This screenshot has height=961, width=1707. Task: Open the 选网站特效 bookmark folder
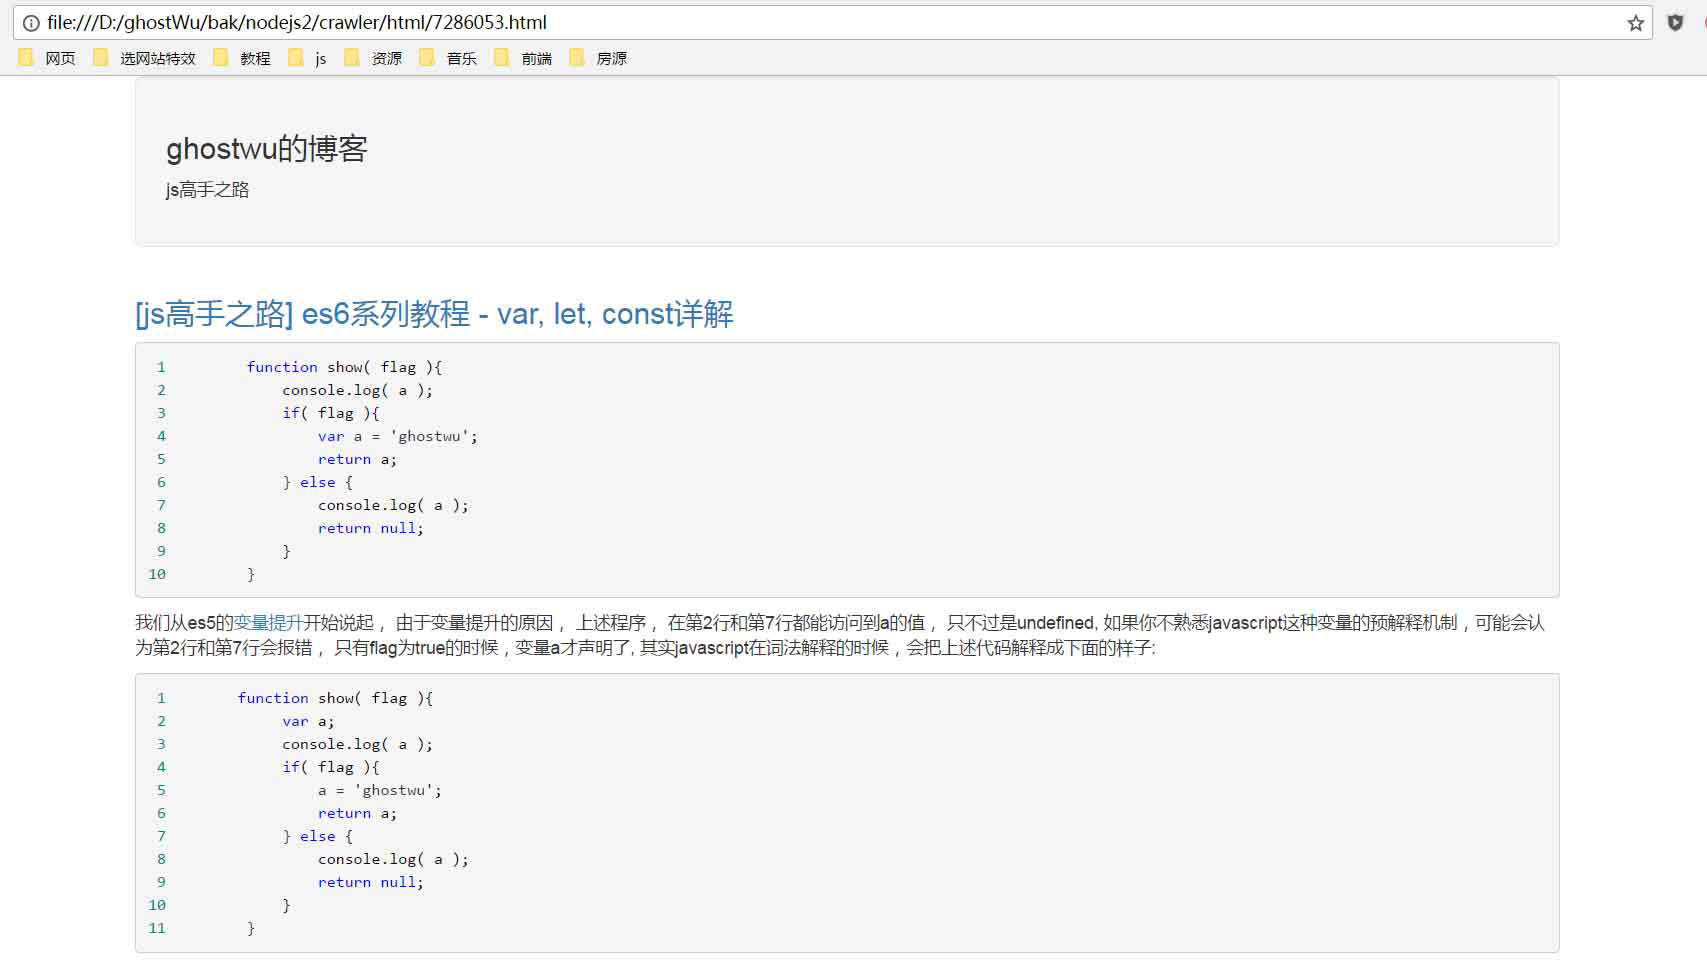pos(156,57)
